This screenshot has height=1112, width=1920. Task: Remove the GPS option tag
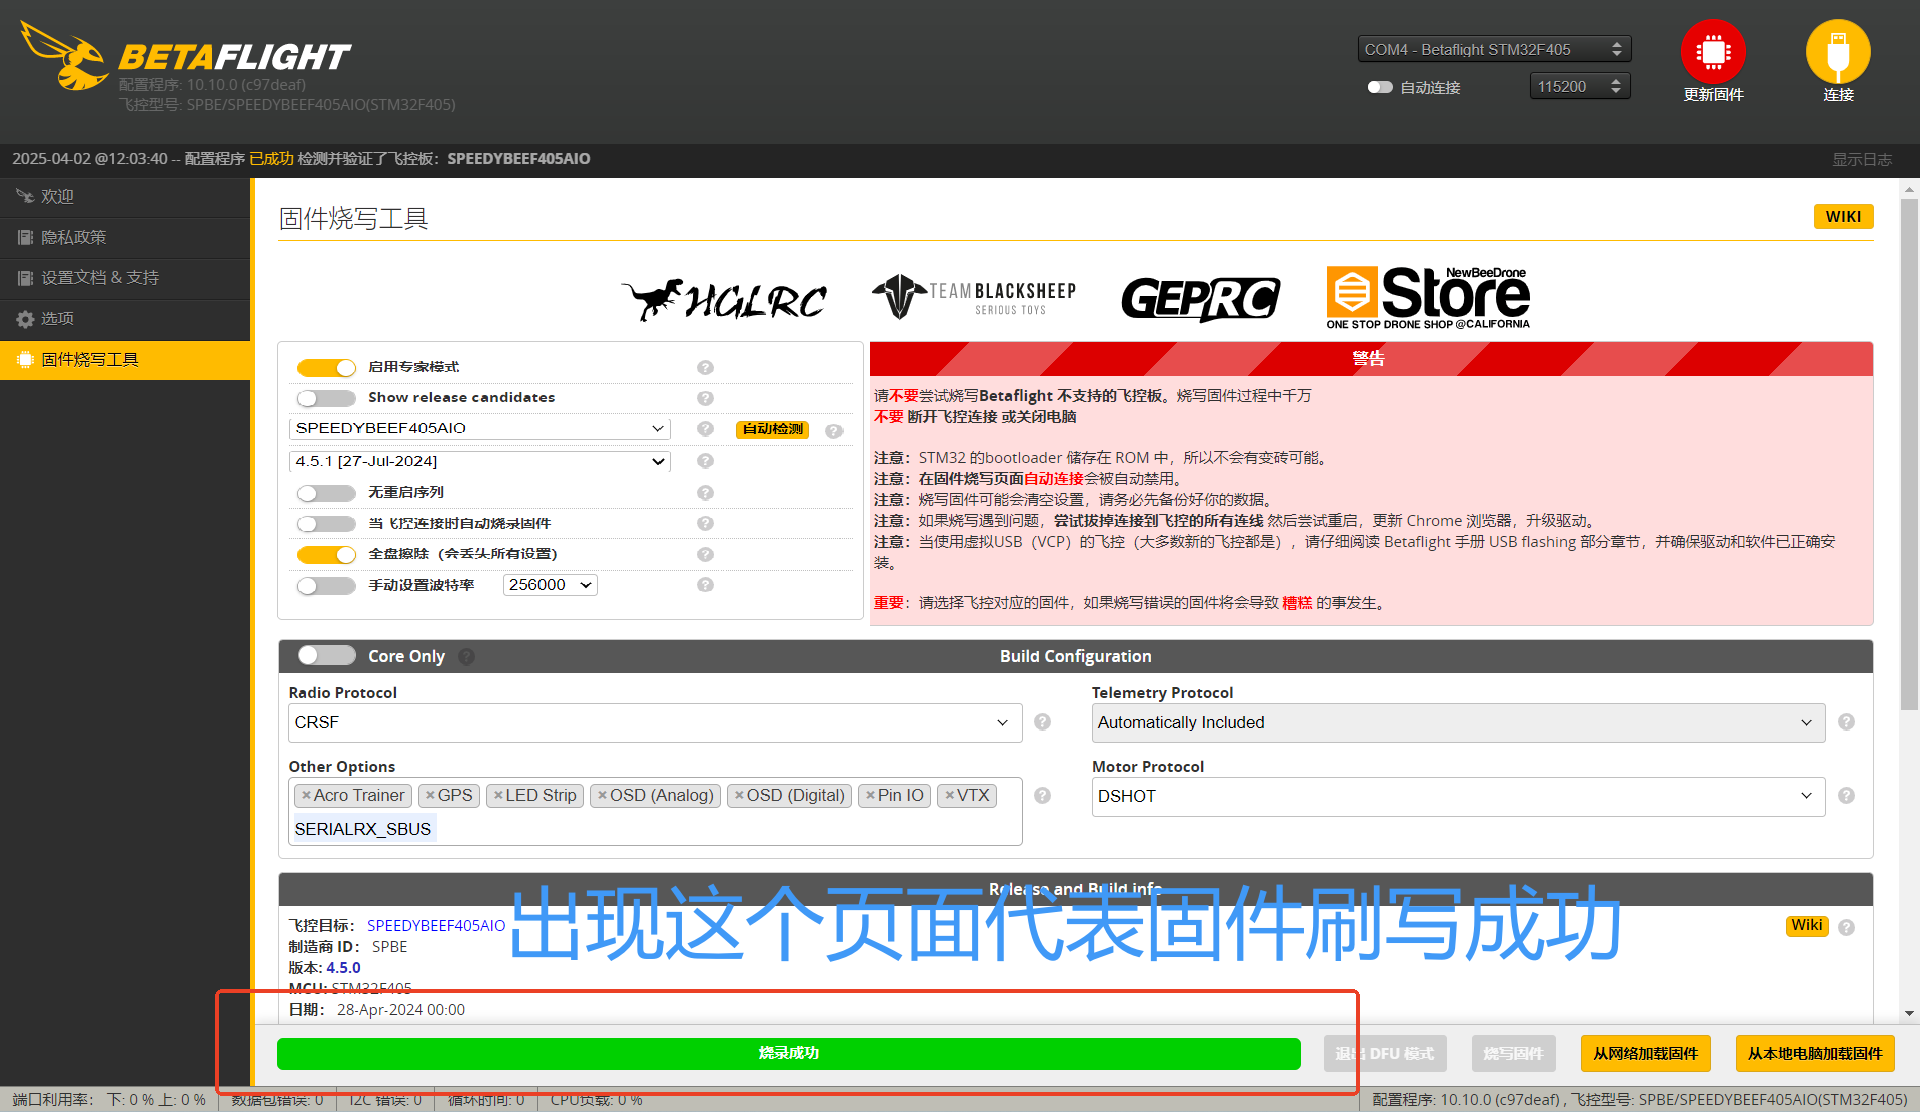tap(430, 795)
